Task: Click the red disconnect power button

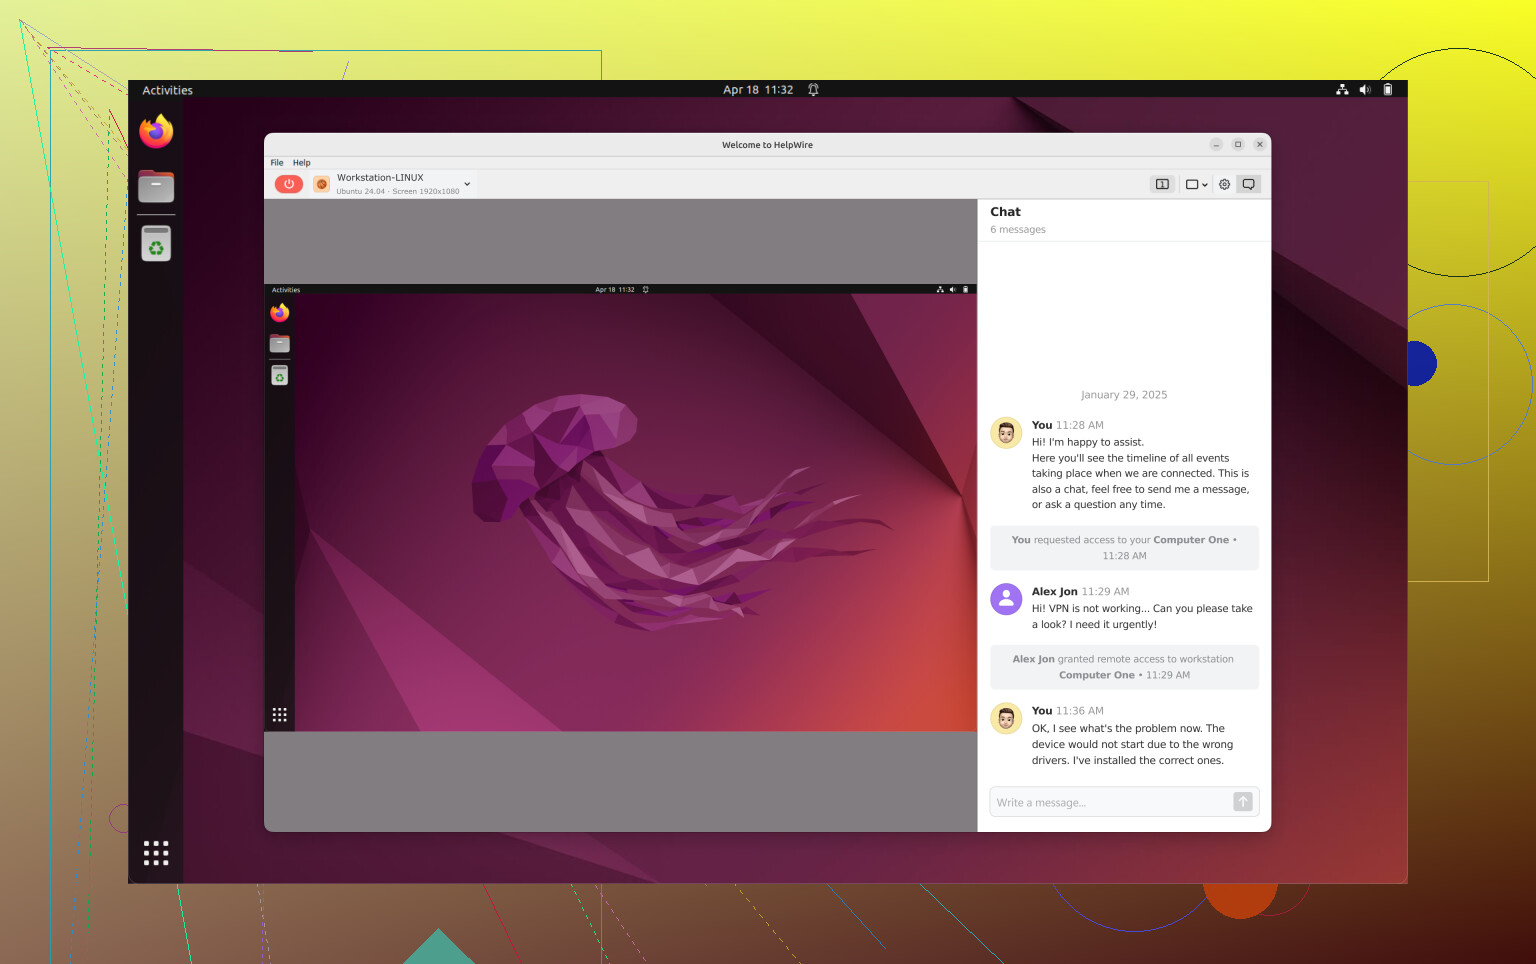Action: (288, 184)
